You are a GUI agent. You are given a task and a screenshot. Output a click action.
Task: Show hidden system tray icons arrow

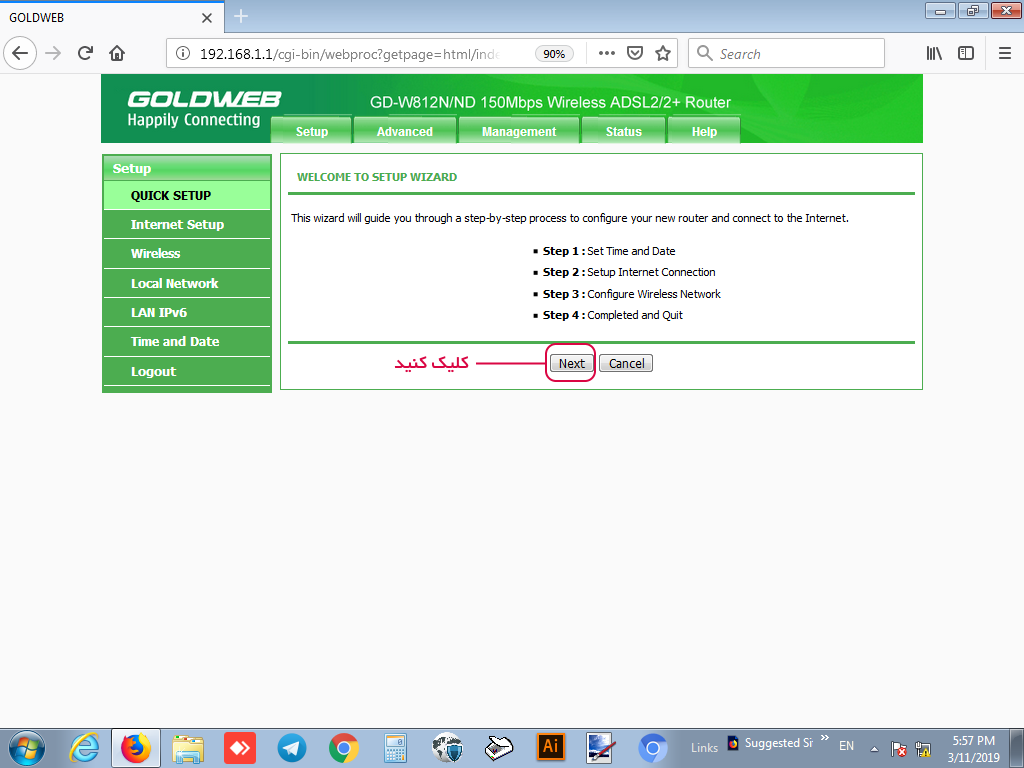pos(875,748)
